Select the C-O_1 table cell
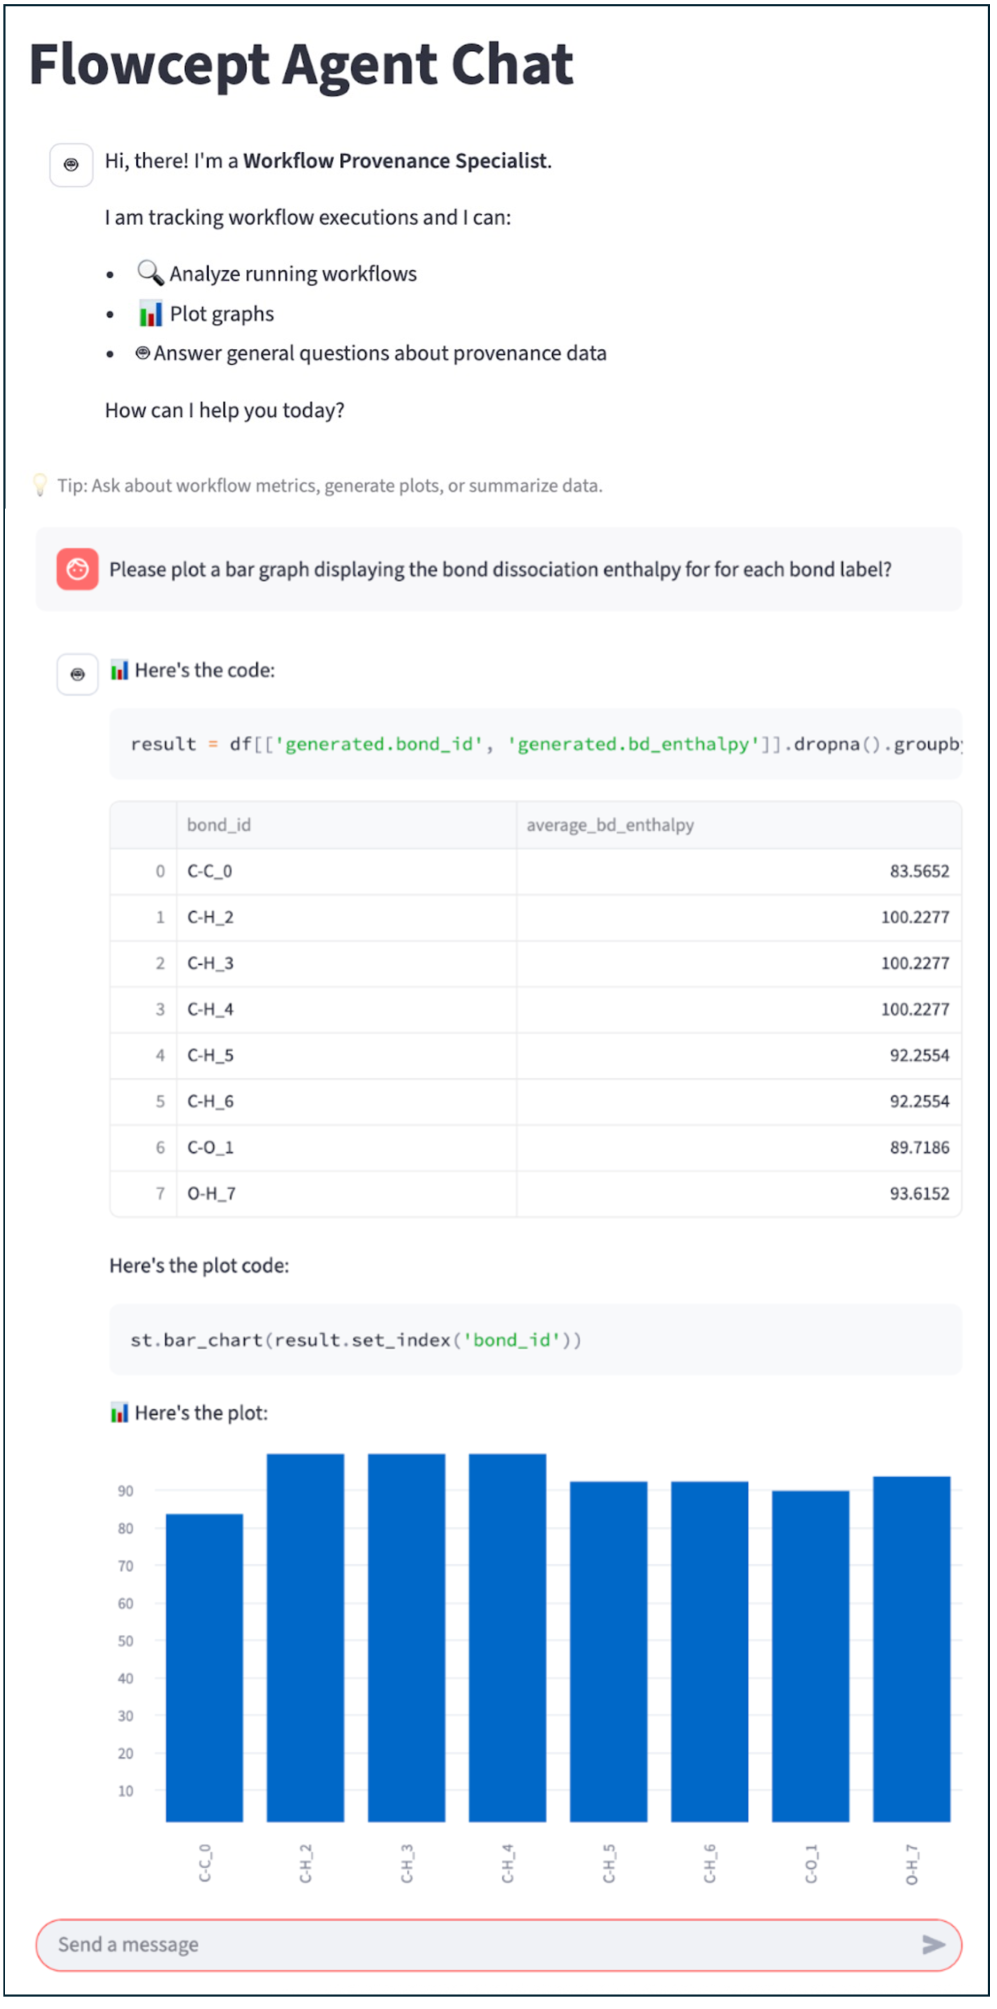Screen dimensions: 997x2009 (x=347, y=1147)
